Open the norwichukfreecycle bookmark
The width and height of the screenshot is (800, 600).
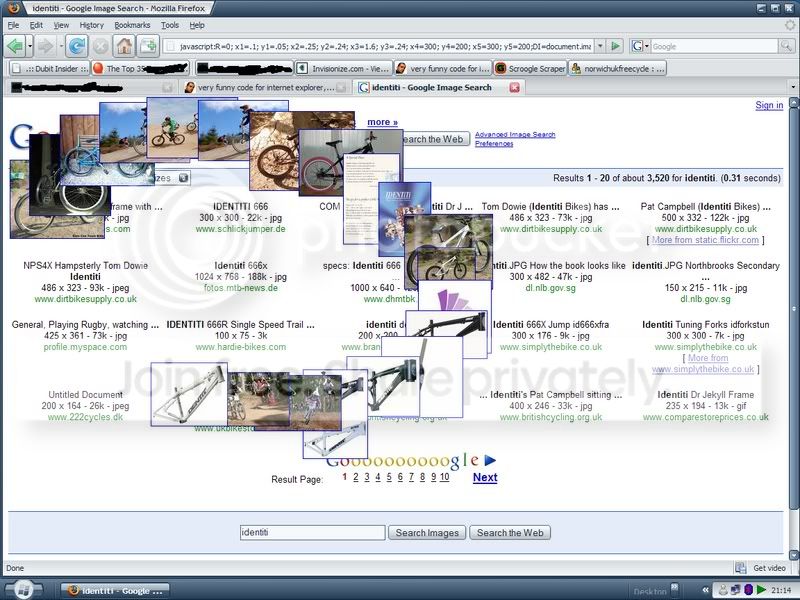[618, 68]
